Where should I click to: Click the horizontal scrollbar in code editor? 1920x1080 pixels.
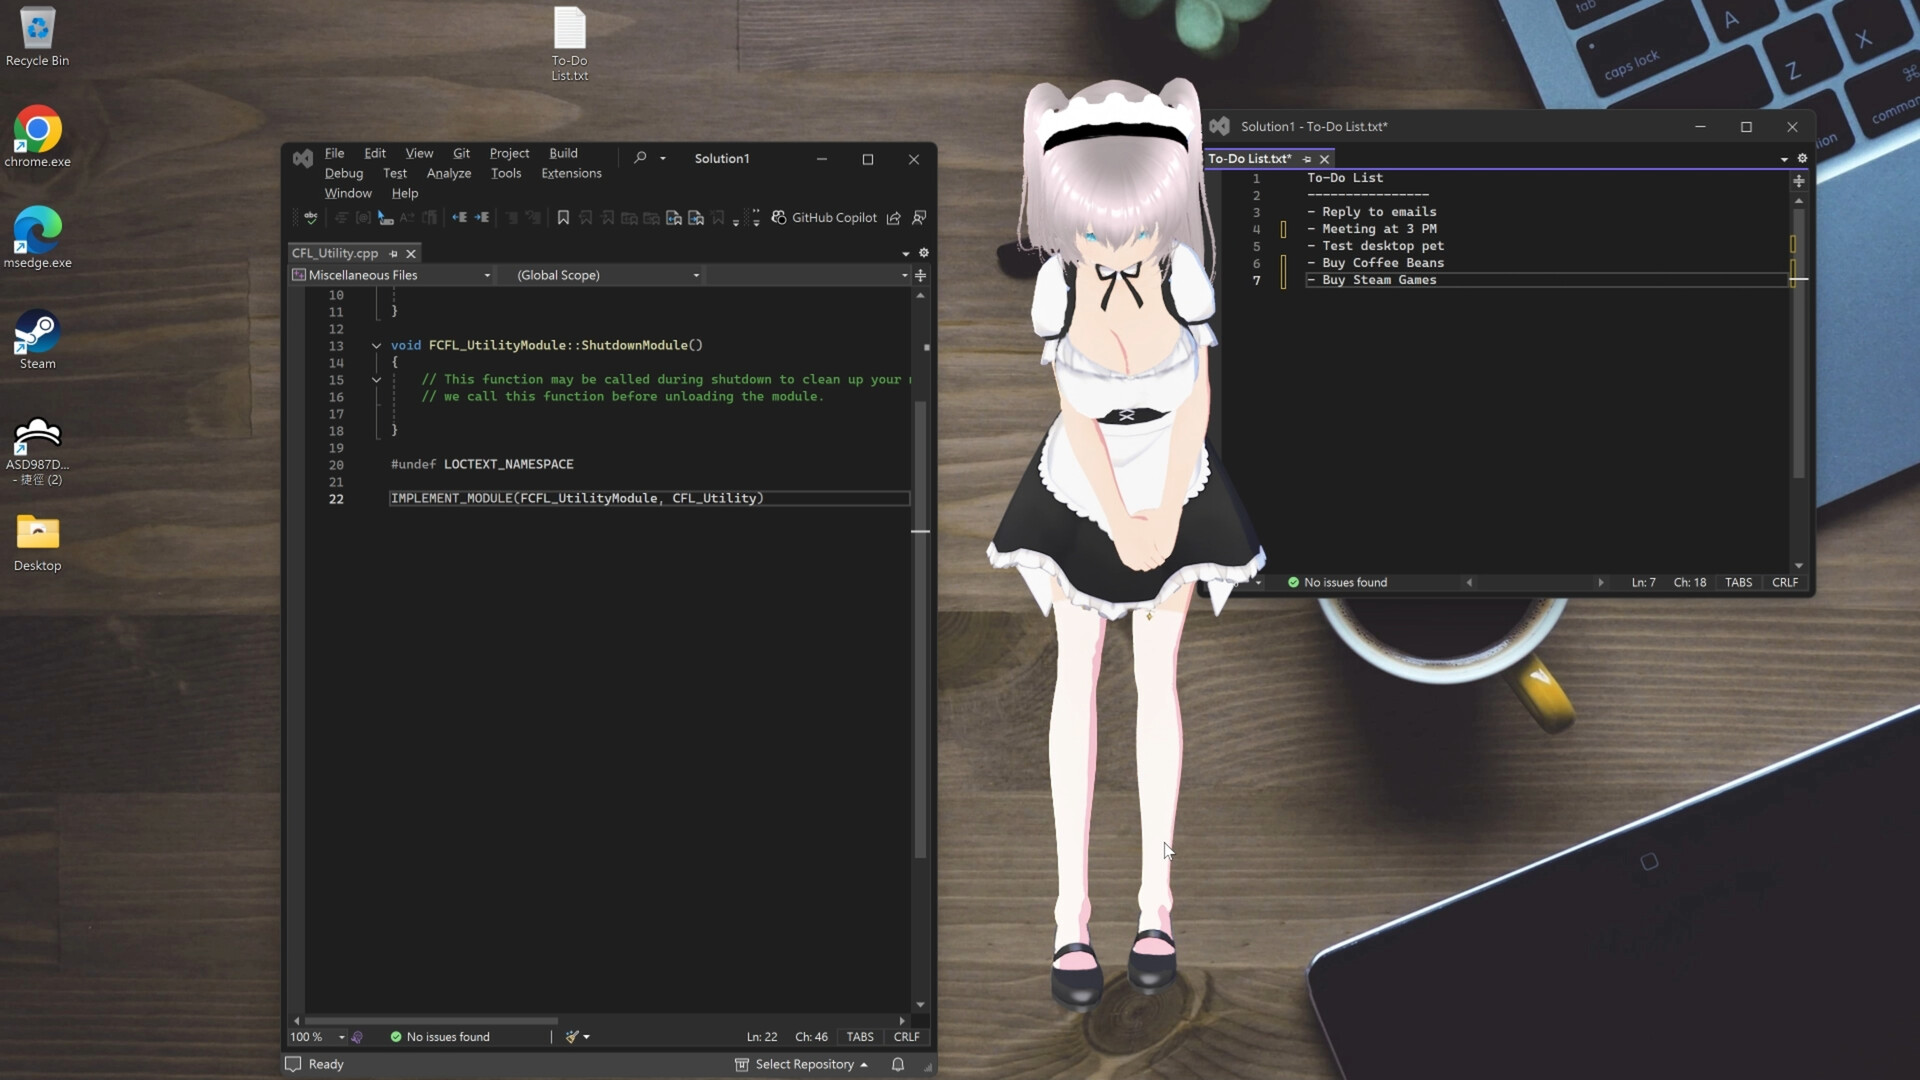(431, 1020)
